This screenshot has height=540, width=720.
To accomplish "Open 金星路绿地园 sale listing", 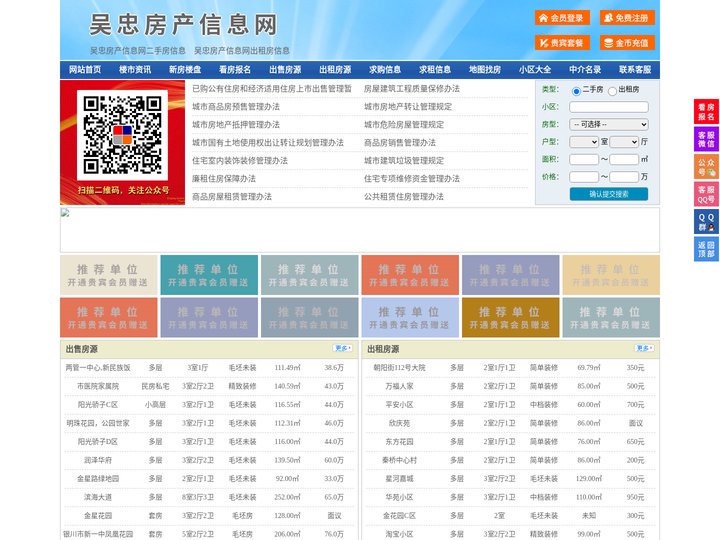I will (98, 478).
